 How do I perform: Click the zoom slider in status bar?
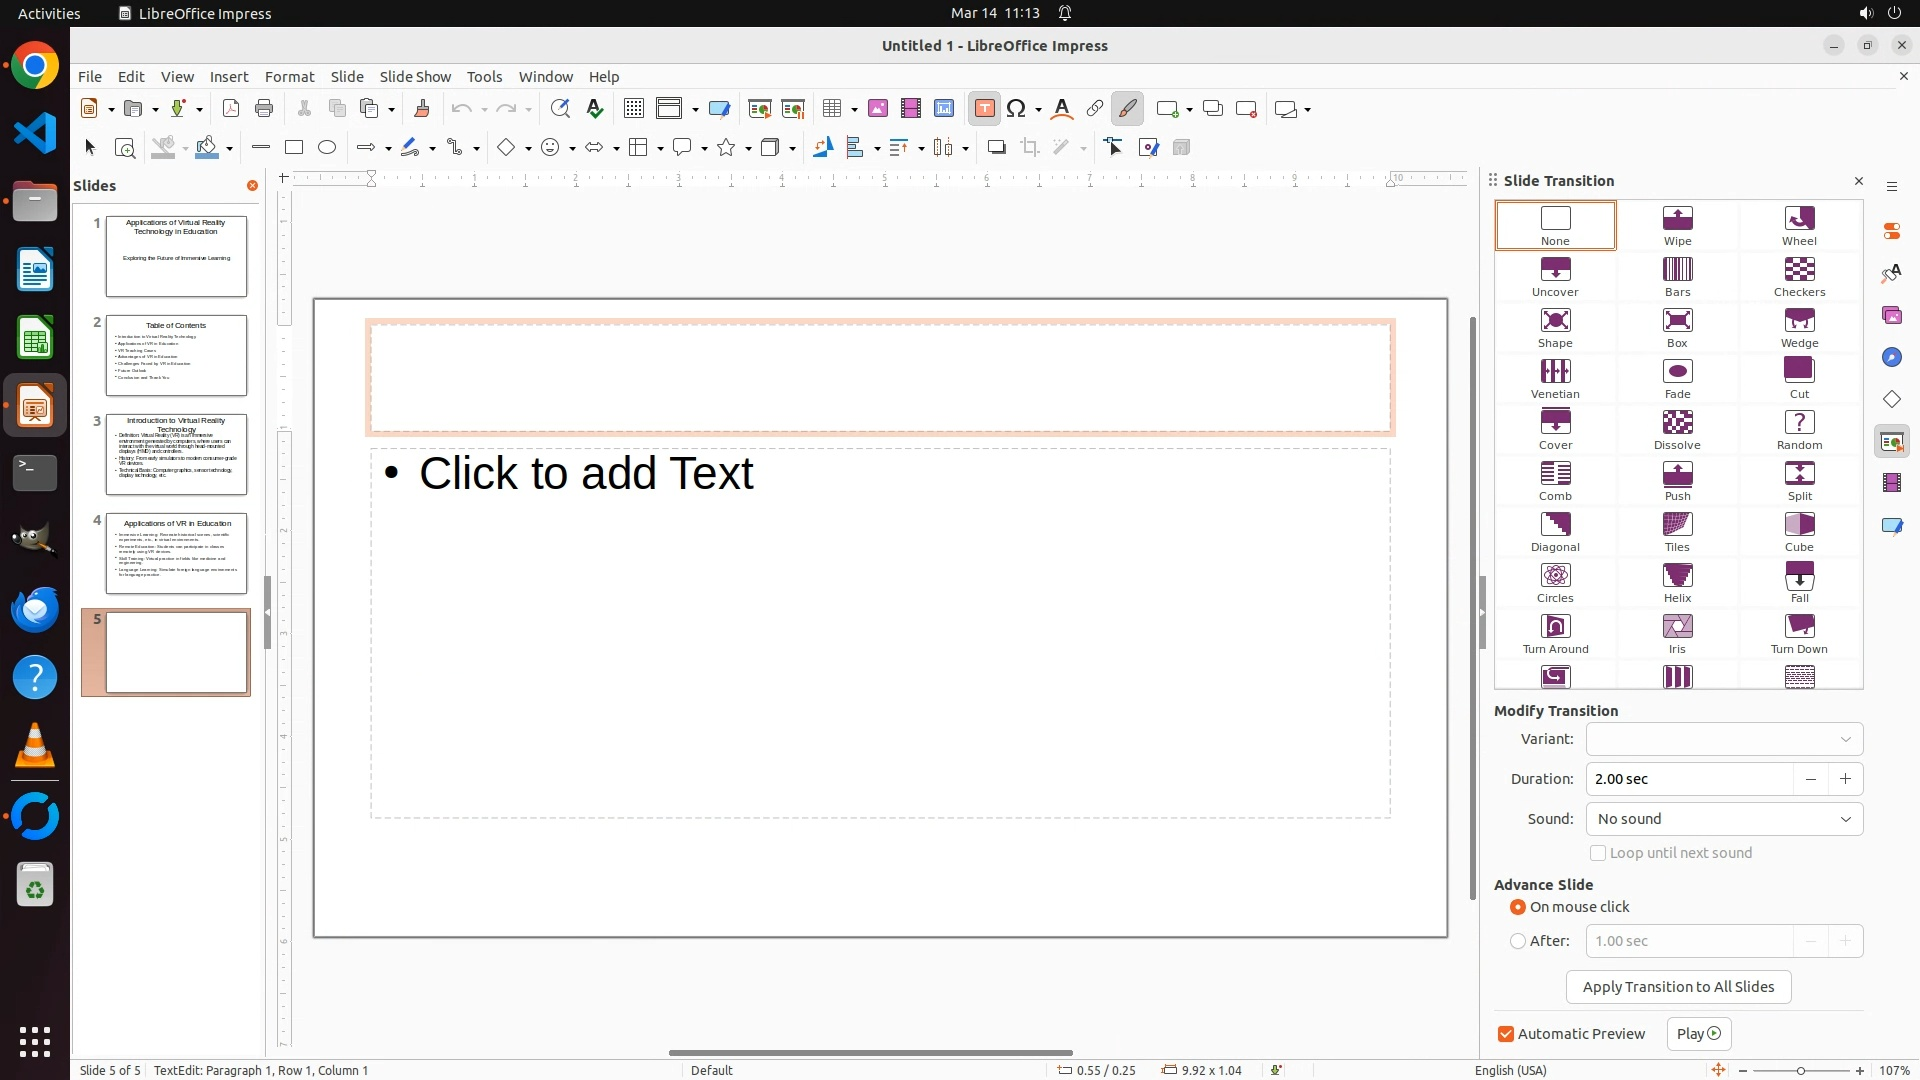(x=1800, y=1070)
